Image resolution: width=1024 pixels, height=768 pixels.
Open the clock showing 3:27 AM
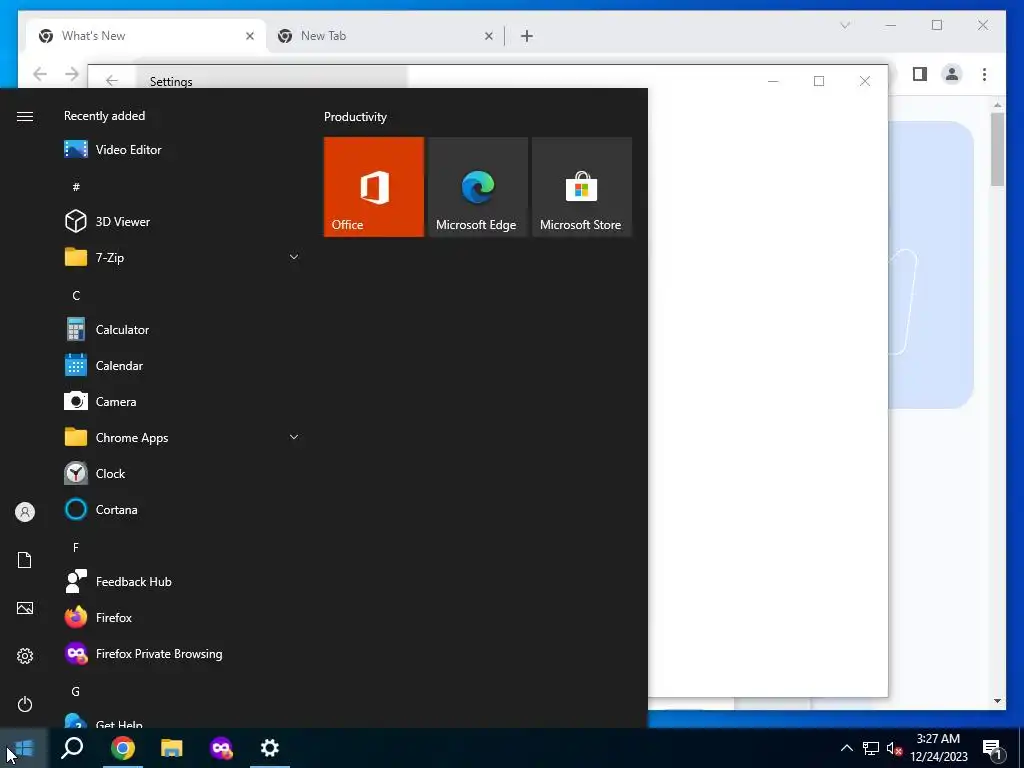tap(938, 748)
